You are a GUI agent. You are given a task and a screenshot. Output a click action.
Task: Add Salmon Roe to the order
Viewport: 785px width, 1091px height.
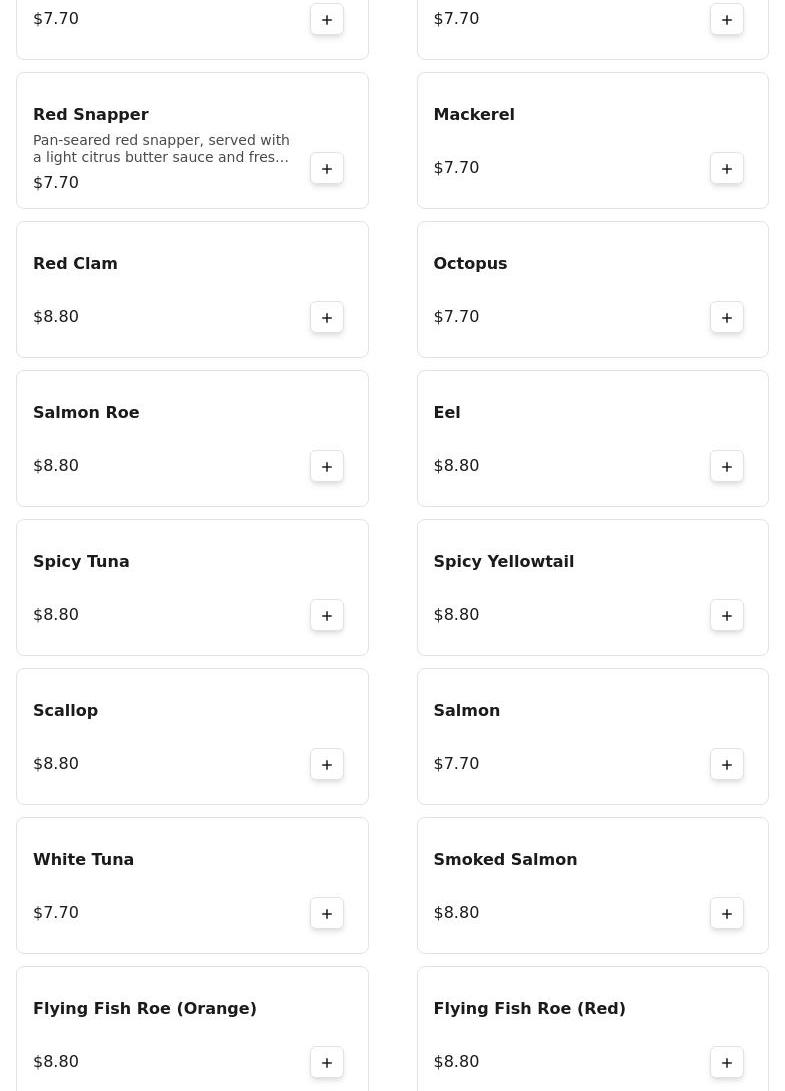[x=327, y=466]
